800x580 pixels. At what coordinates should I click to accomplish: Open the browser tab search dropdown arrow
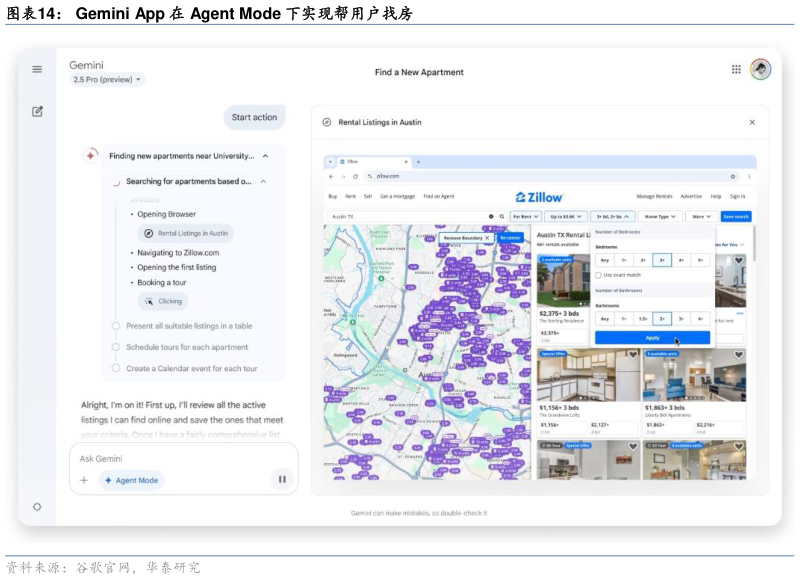[330, 162]
